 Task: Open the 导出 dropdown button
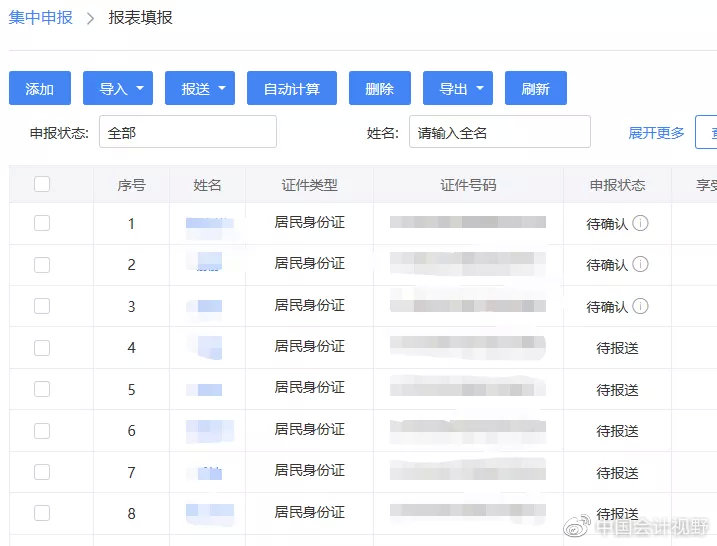(x=458, y=88)
